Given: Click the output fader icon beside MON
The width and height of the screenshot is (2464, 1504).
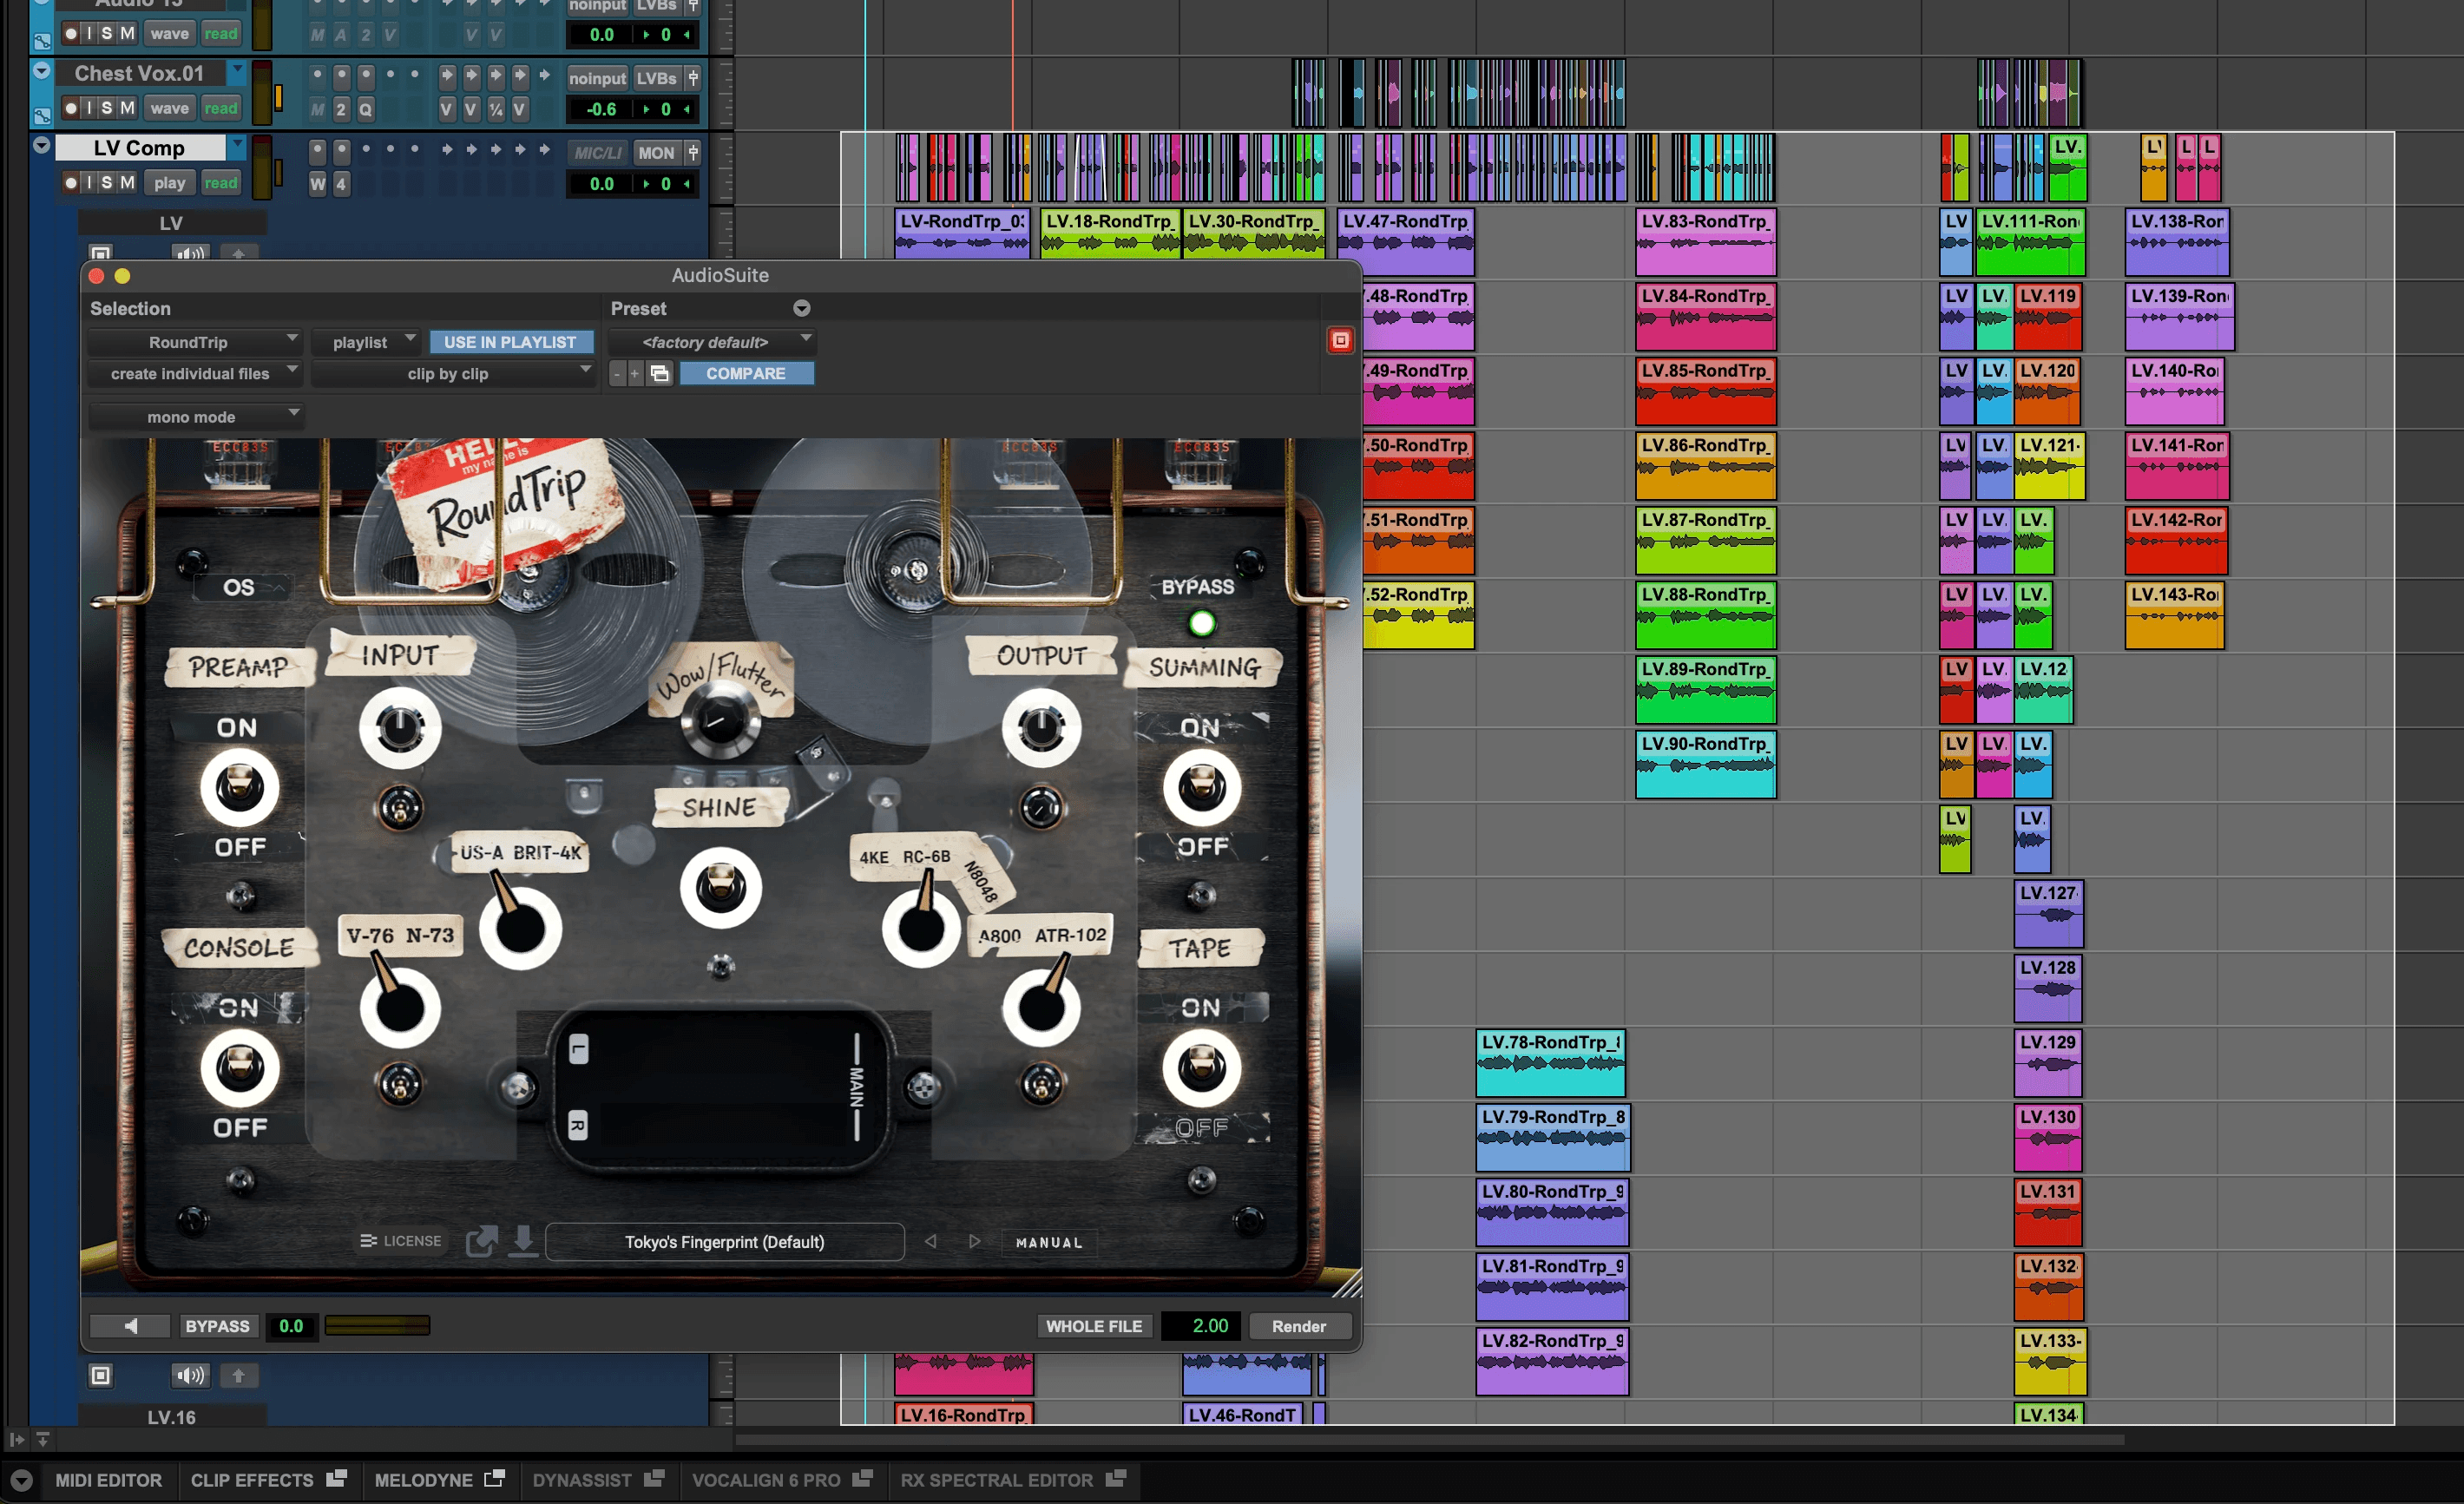Looking at the screenshot, I should click(x=692, y=153).
